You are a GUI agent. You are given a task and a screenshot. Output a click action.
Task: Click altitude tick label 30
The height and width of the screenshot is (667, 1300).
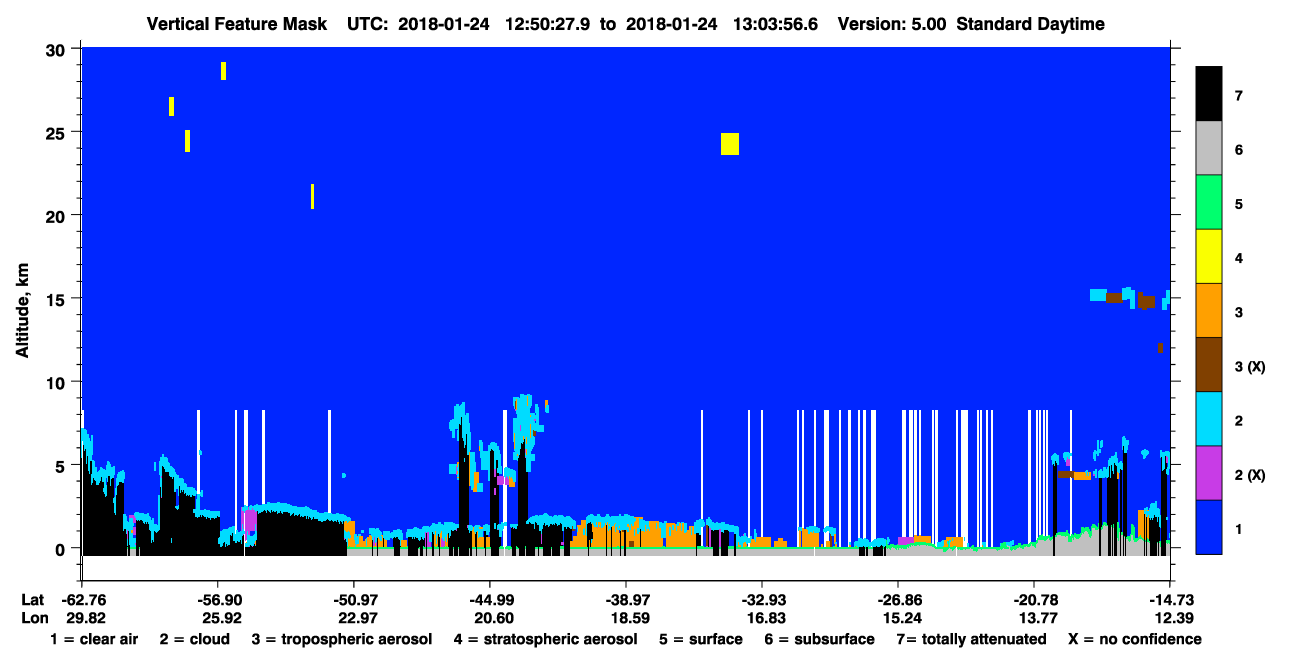click(56, 49)
